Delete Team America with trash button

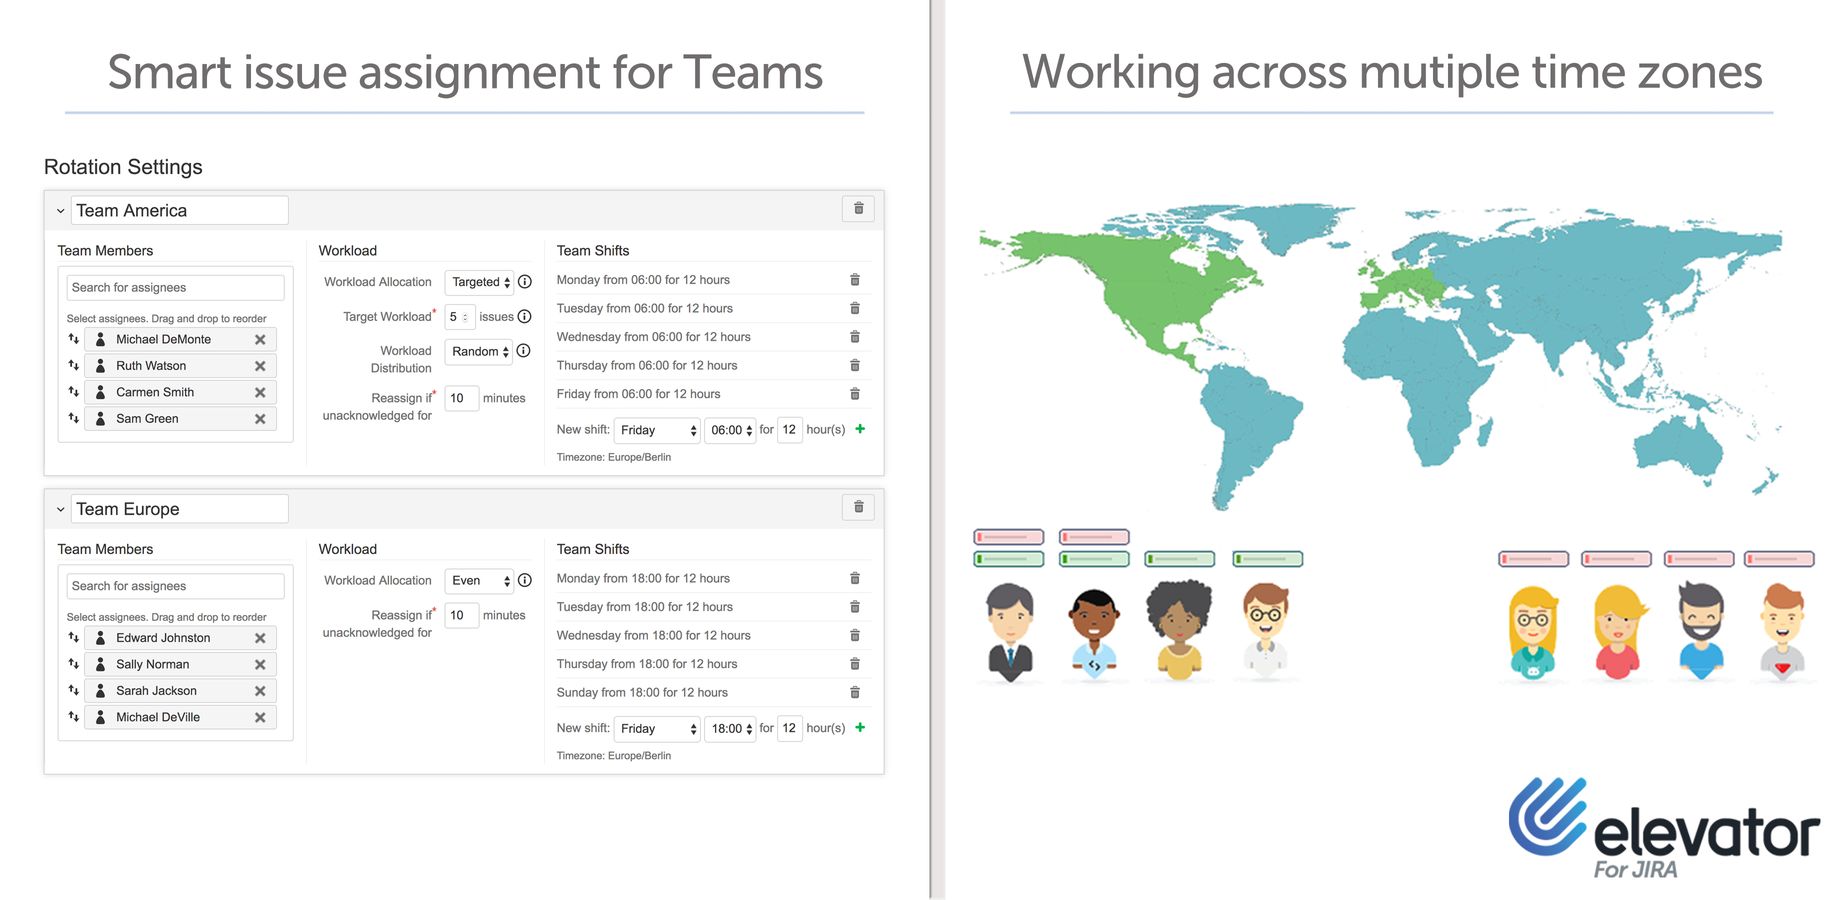(858, 209)
